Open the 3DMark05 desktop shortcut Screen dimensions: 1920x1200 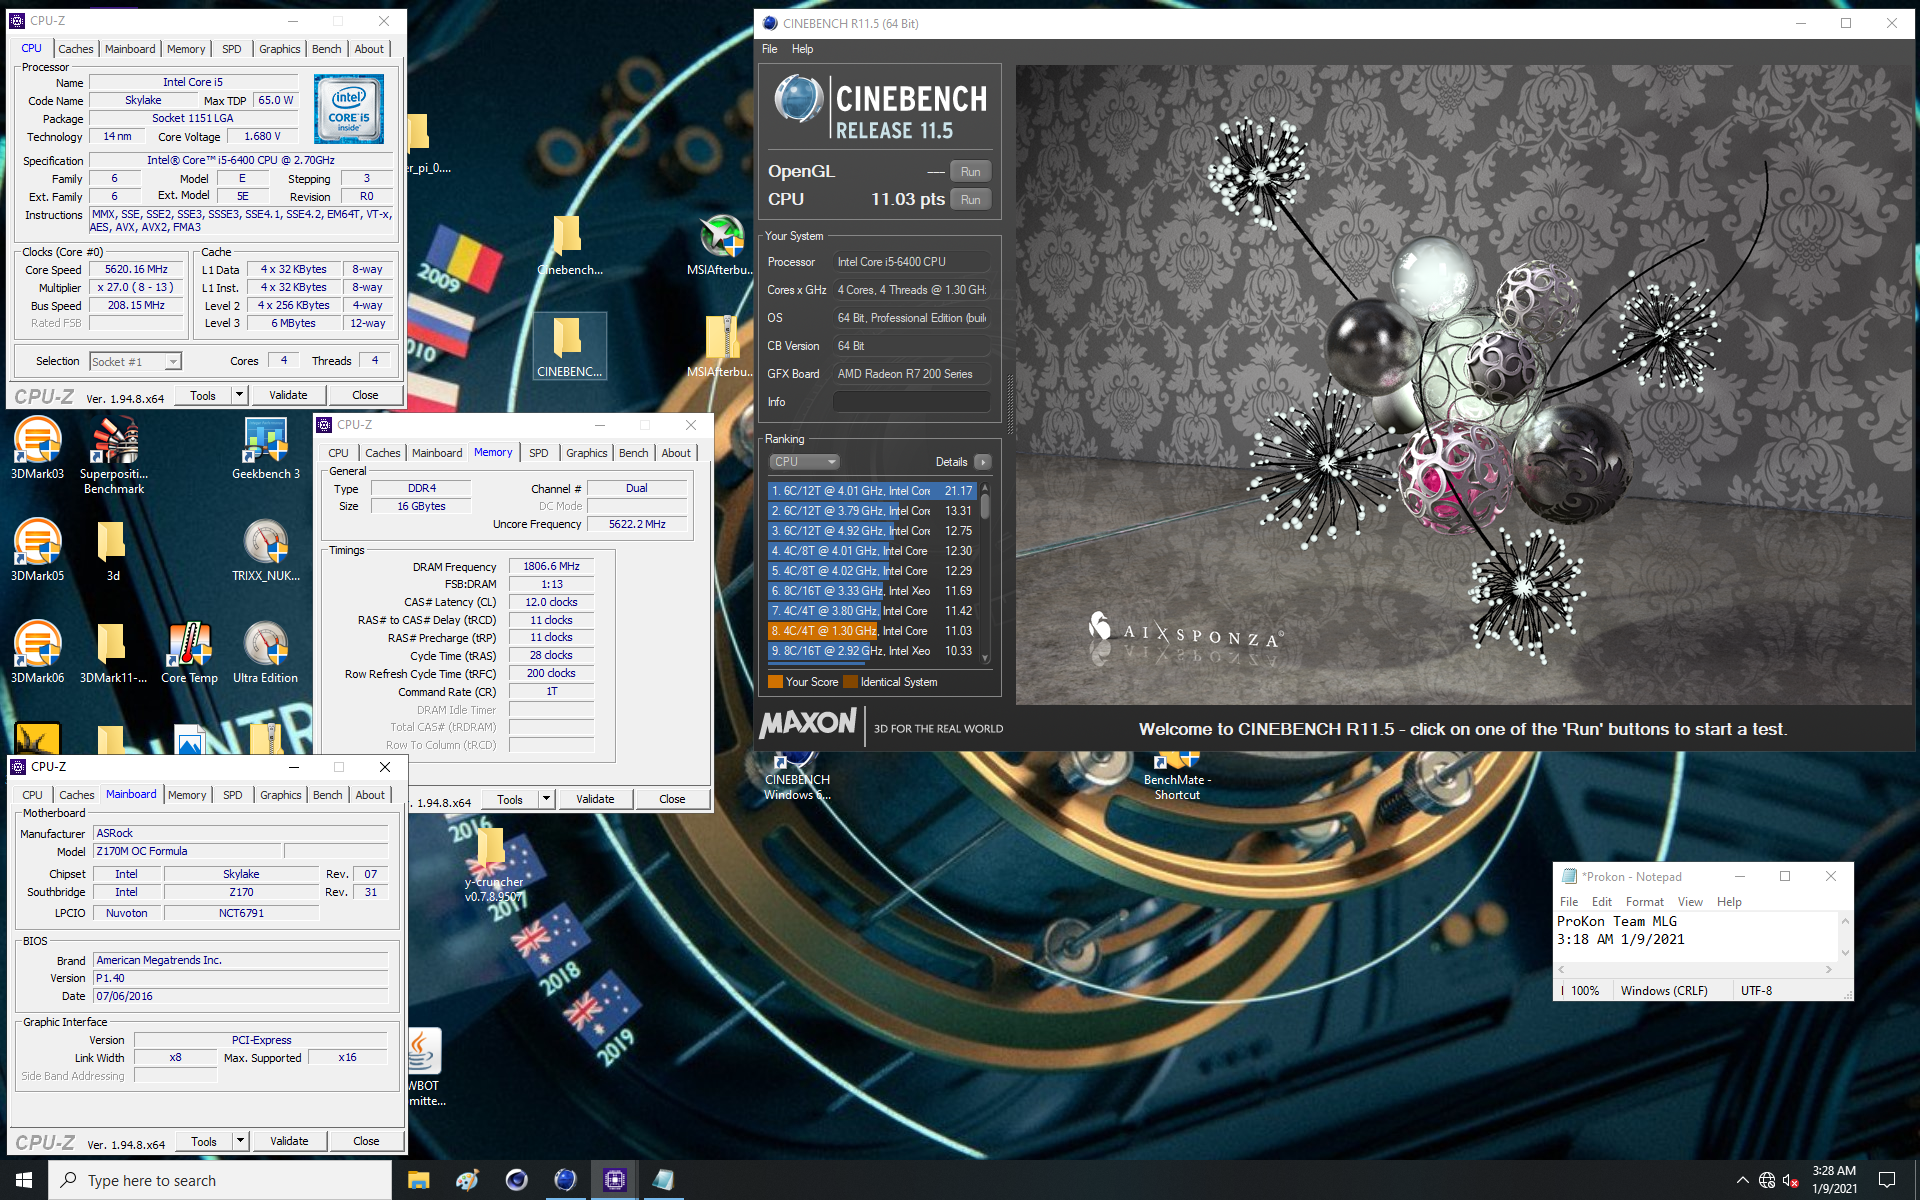(37, 550)
